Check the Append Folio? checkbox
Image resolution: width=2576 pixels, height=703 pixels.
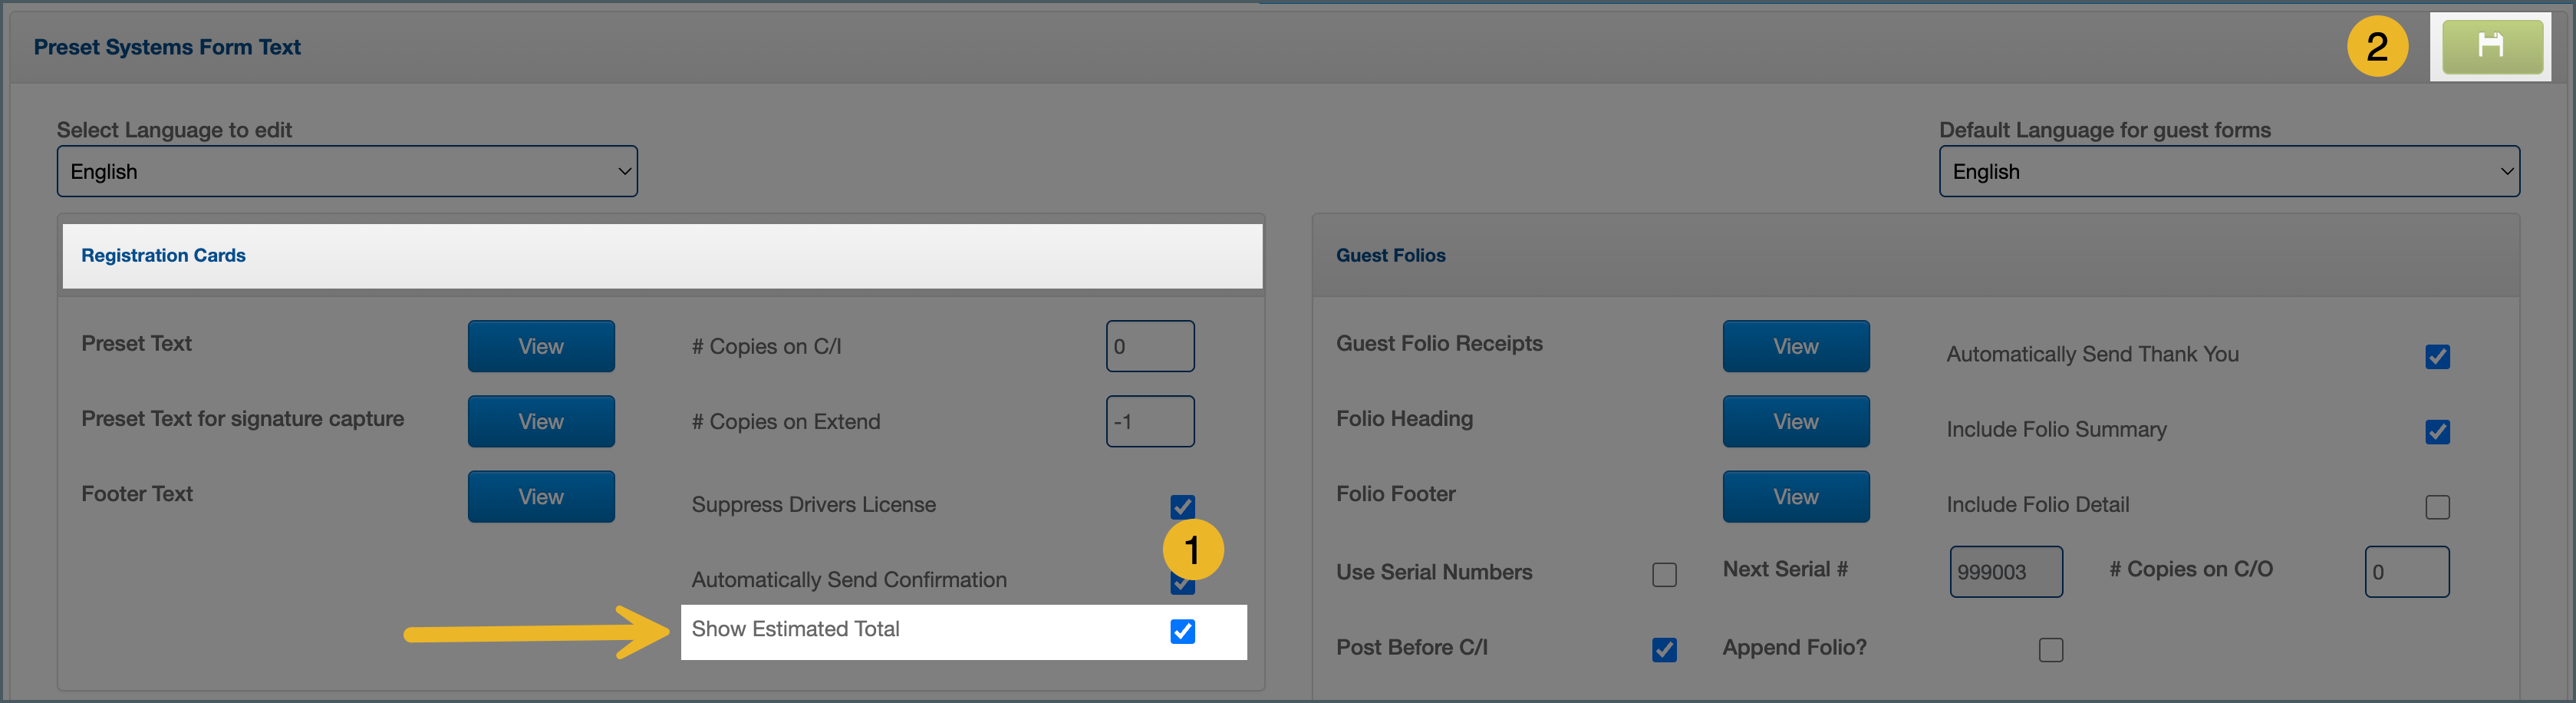tap(2050, 650)
